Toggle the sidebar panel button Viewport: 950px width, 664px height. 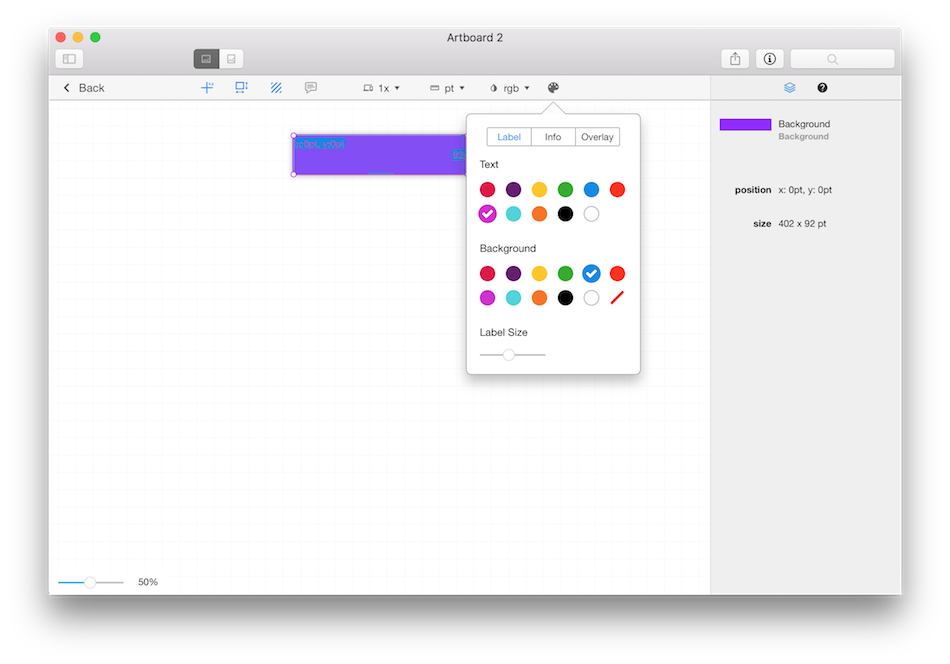(x=69, y=59)
